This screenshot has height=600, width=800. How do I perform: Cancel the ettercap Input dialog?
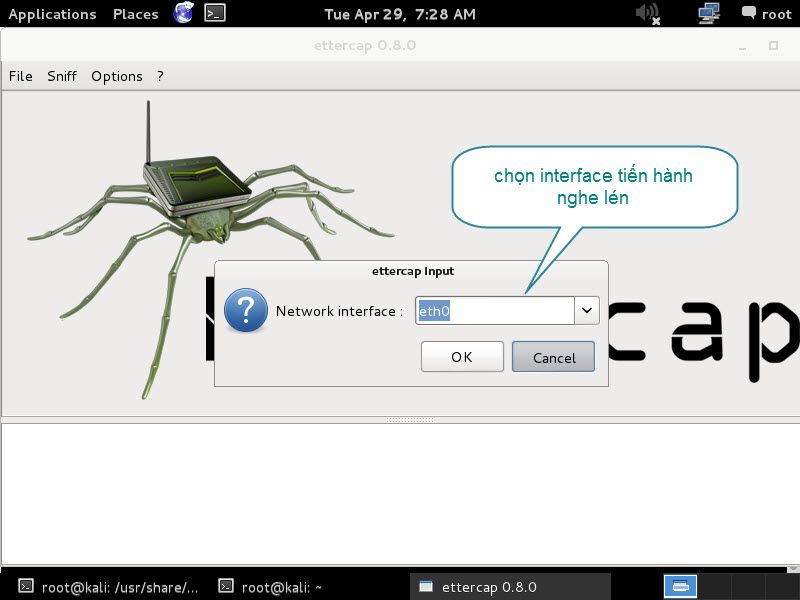coord(554,357)
